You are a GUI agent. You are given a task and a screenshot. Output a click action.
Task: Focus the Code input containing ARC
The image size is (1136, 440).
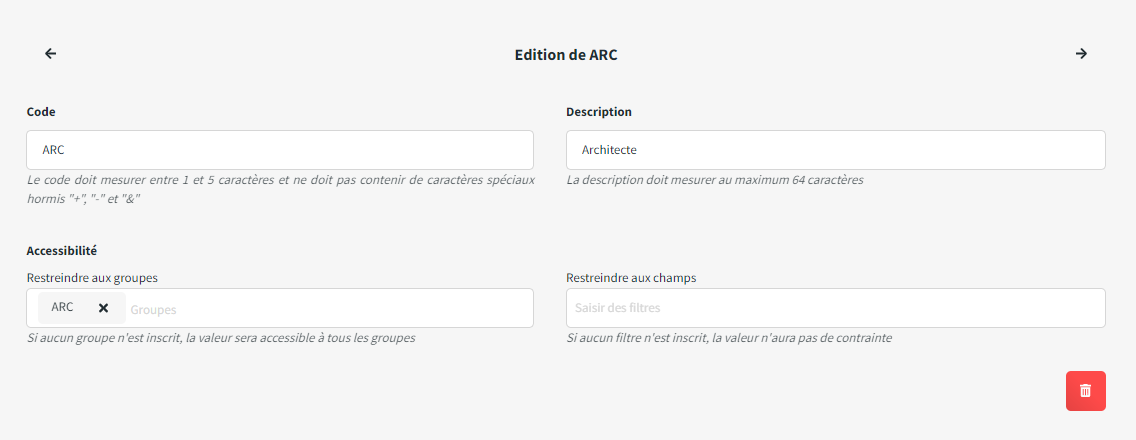coord(280,150)
